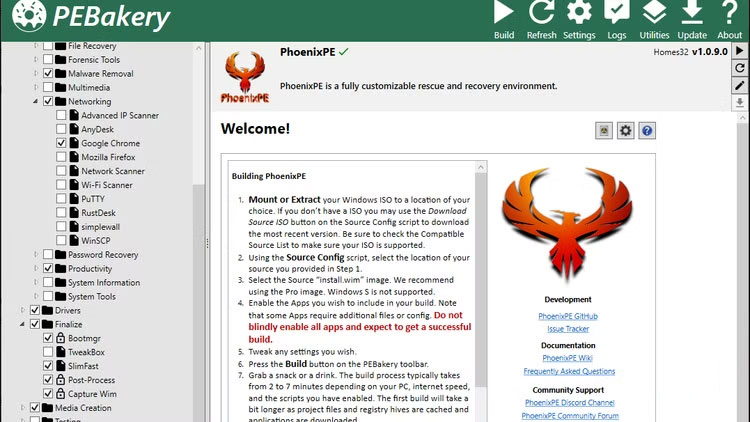Image resolution: width=750 pixels, height=422 pixels.
Task: Open the Settings gear in toolbar
Action: 579,20
